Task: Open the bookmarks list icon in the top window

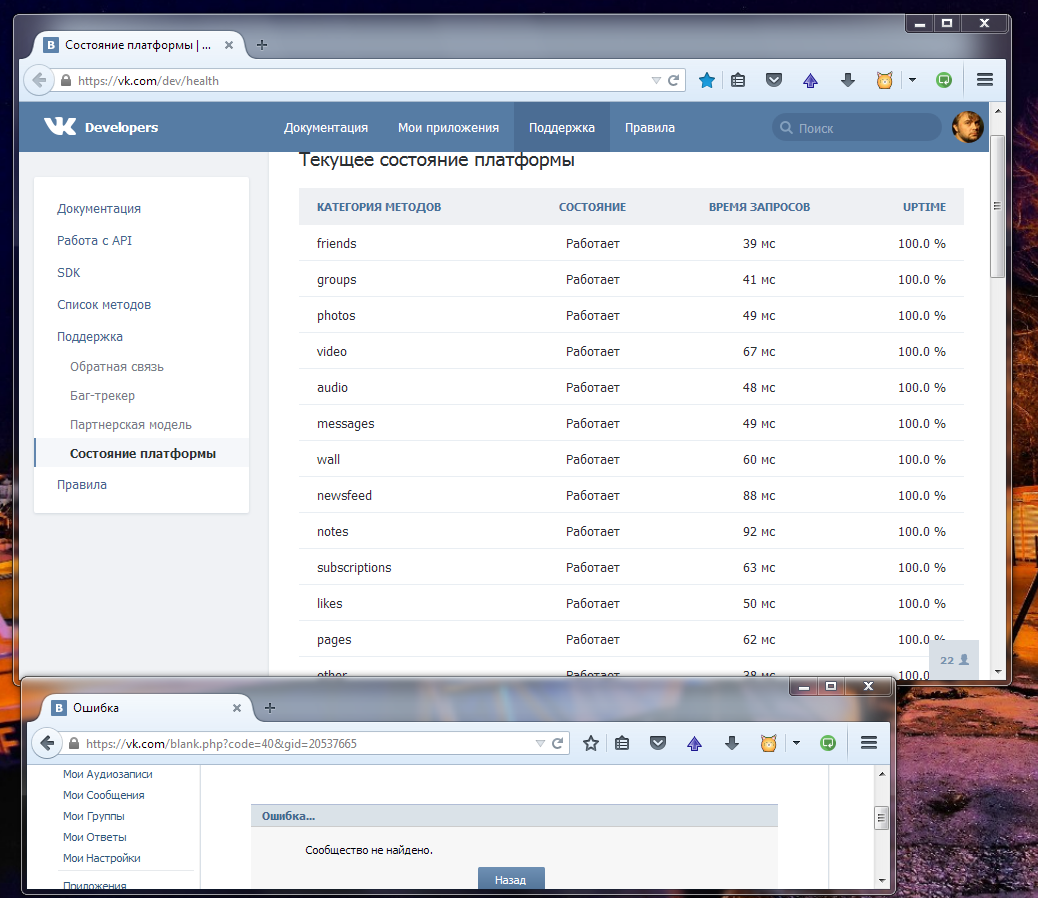Action: coord(738,80)
